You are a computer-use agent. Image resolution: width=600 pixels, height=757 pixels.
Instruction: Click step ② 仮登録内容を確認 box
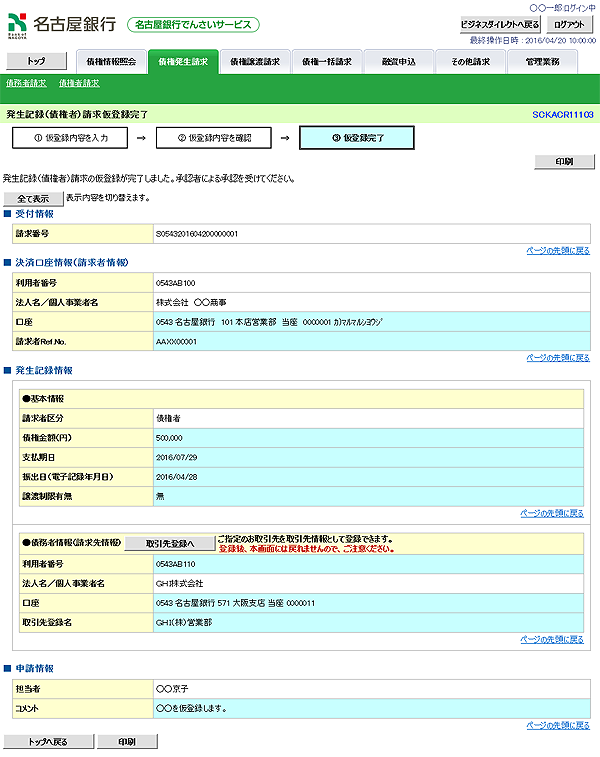(214, 138)
